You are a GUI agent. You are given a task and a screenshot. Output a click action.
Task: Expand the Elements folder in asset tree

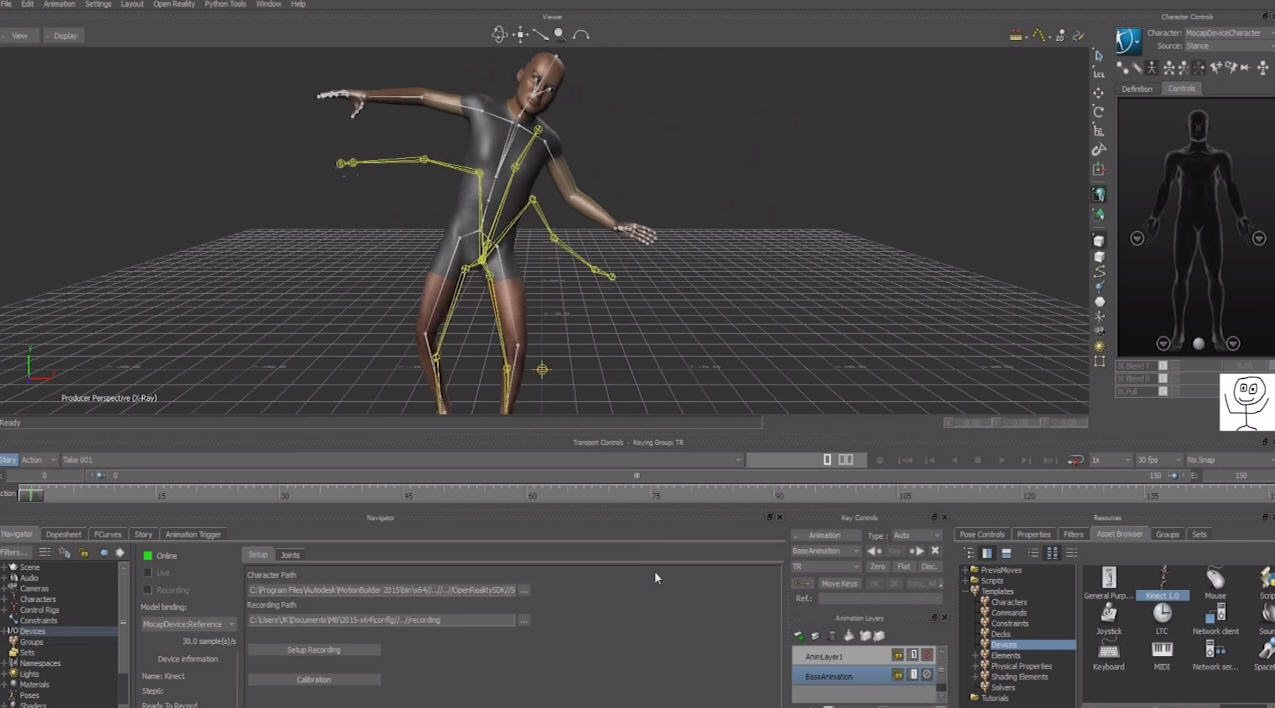point(977,656)
